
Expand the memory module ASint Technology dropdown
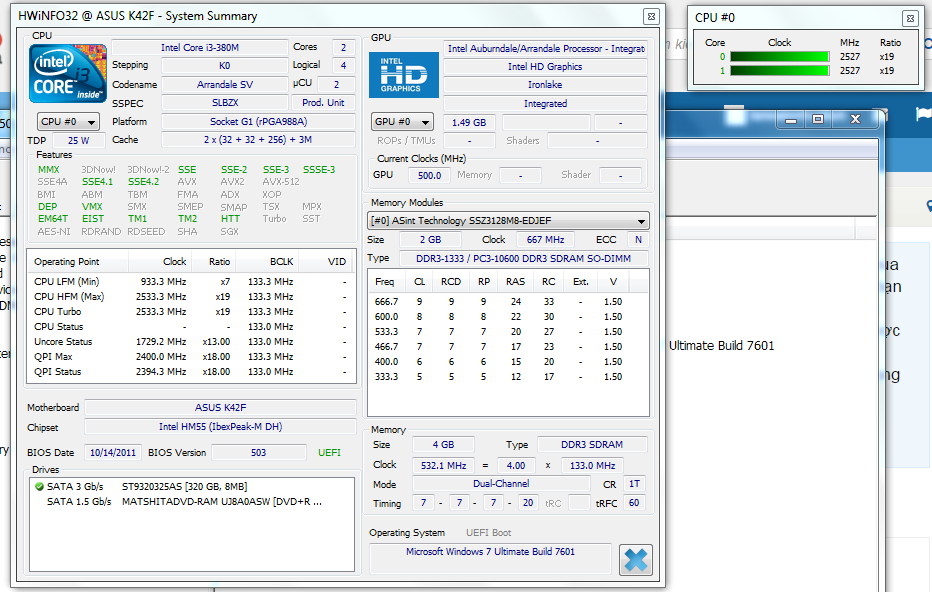[509, 221]
